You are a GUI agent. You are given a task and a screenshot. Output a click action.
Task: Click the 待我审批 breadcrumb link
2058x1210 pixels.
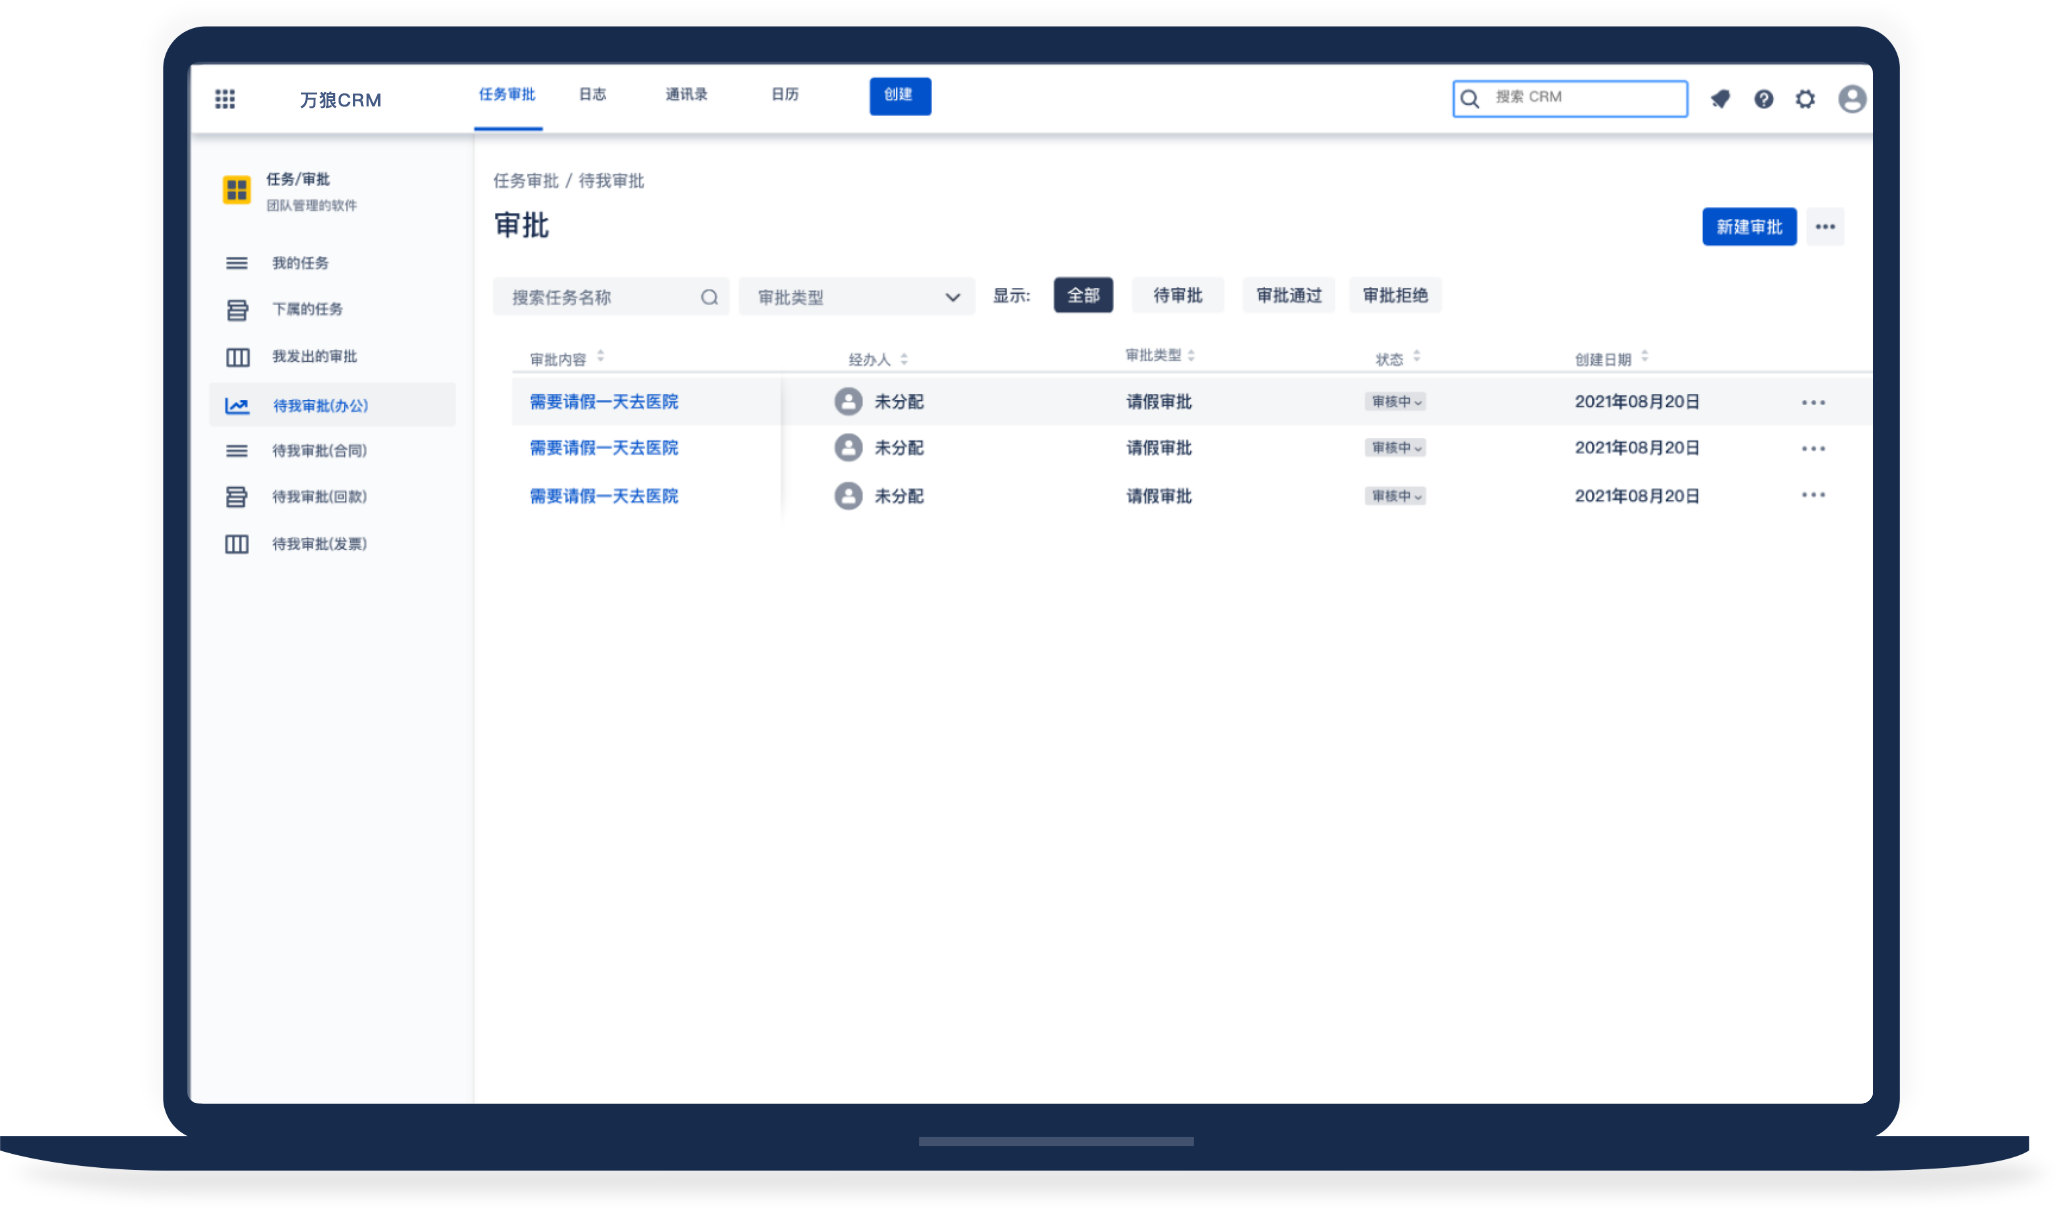pyautogui.click(x=611, y=181)
